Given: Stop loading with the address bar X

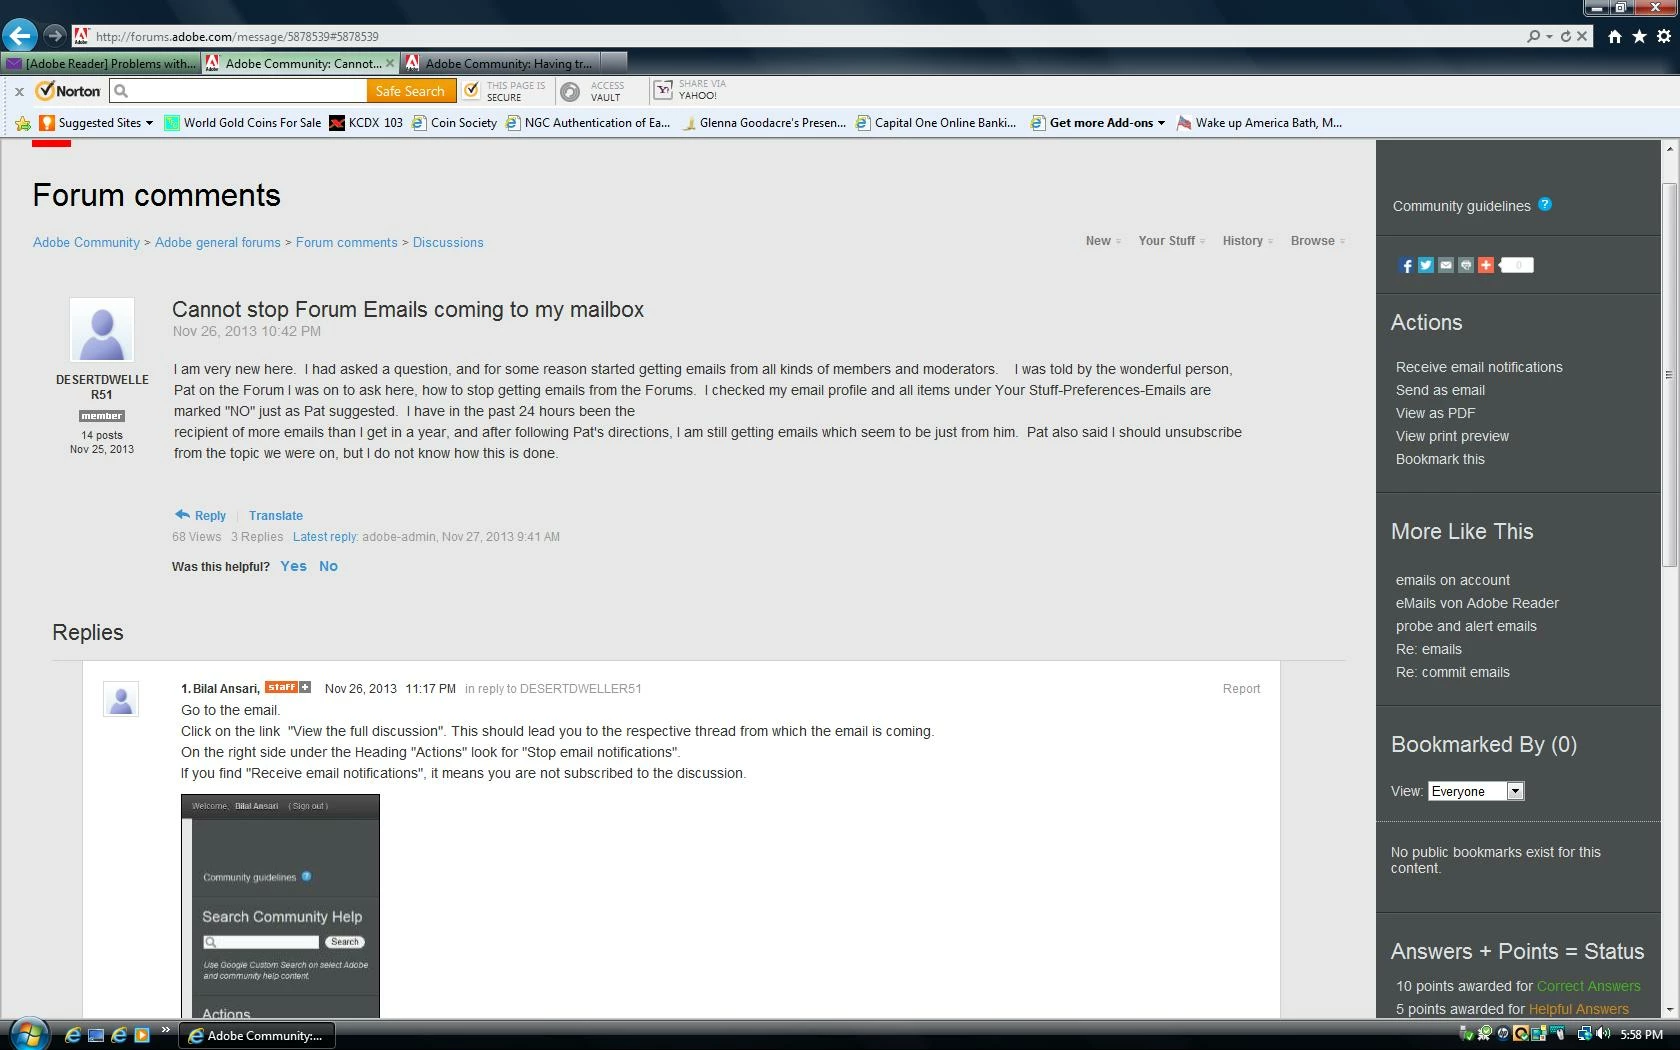Looking at the screenshot, I should pyautogui.click(x=1582, y=36).
